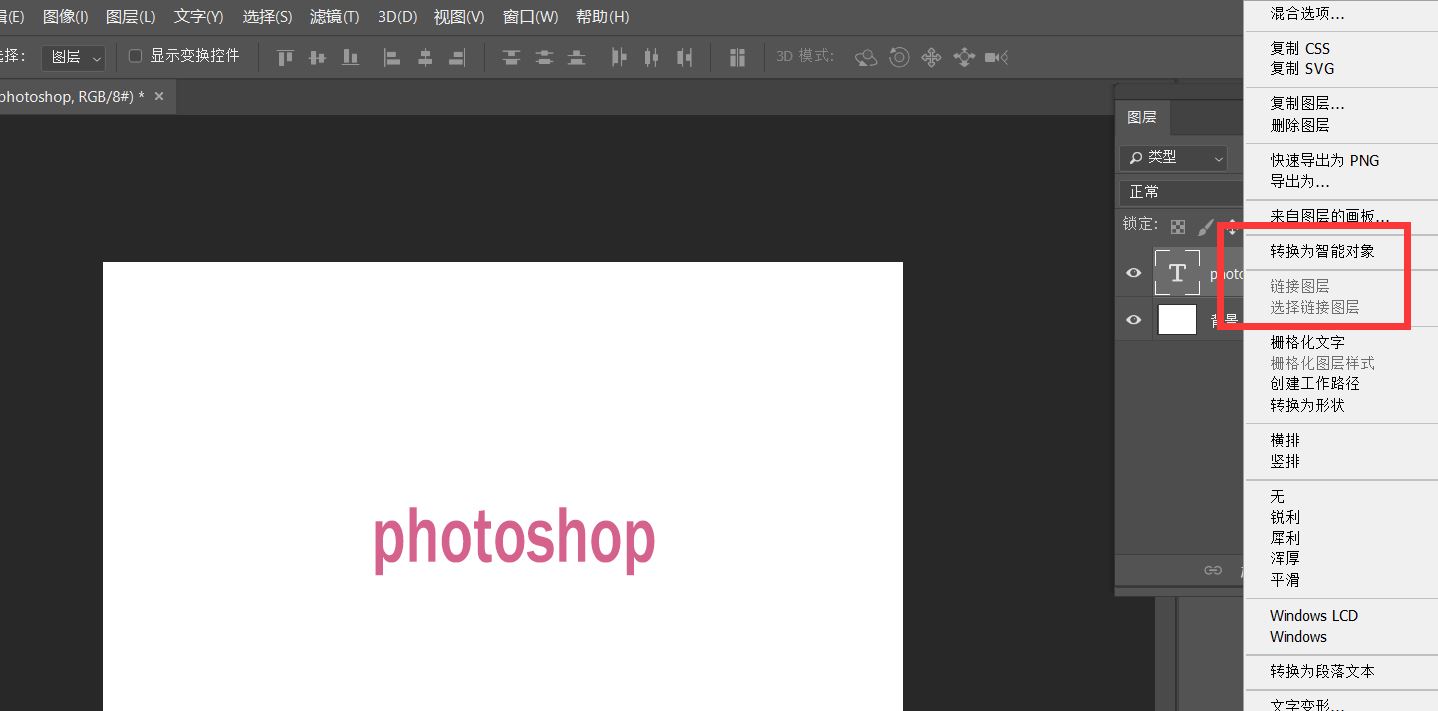Select the 3D pan object icon

931,57
